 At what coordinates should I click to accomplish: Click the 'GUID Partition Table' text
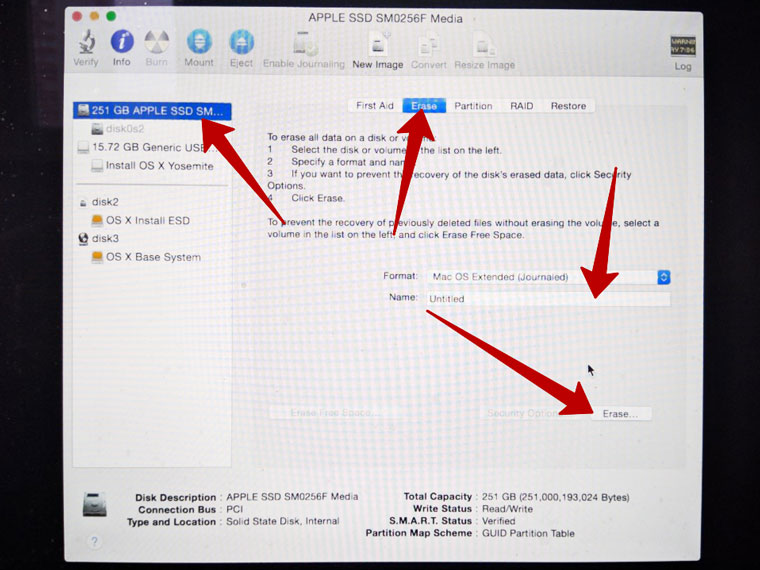tap(528, 533)
